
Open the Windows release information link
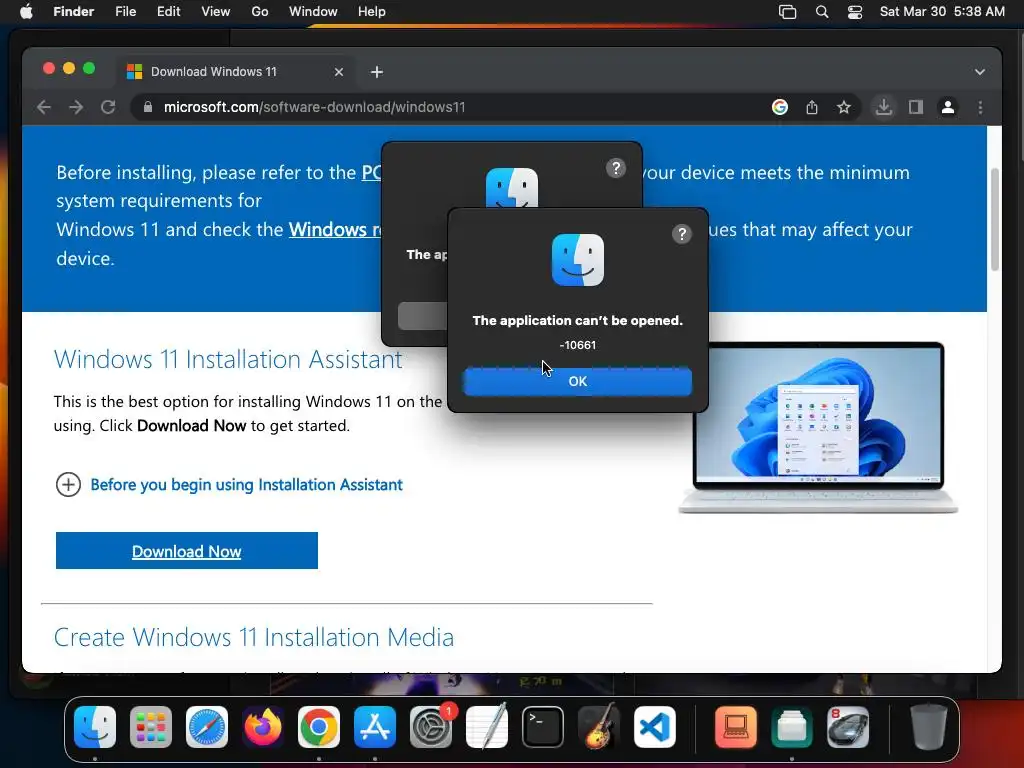tap(334, 229)
